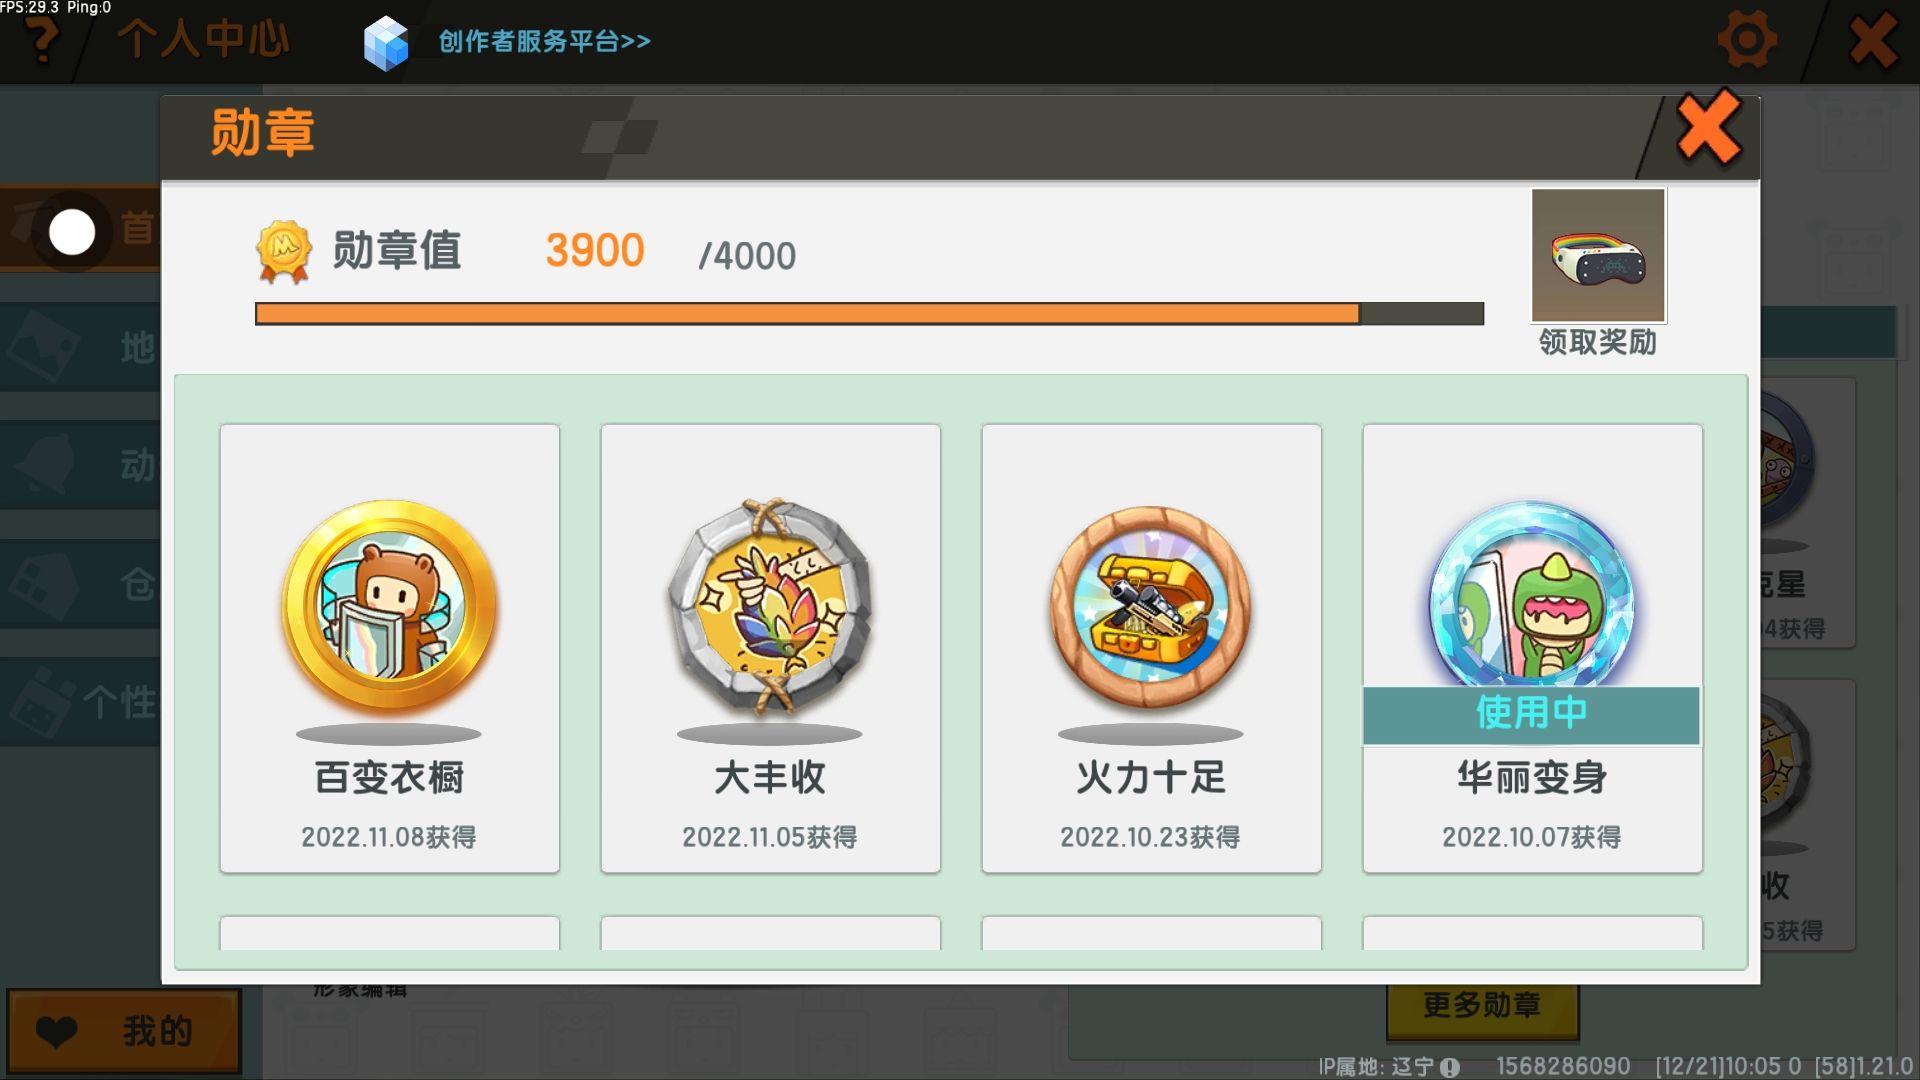
Task: Click the medal value coin icon
Action: [283, 251]
